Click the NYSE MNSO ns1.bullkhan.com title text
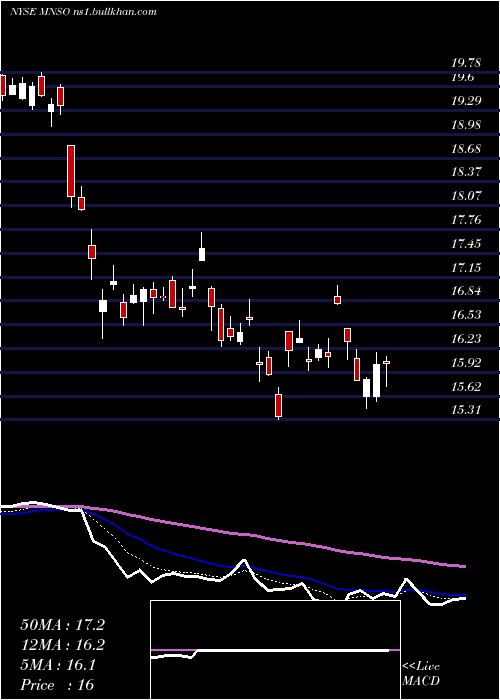Image resolution: width=500 pixels, height=700 pixels. point(83,12)
